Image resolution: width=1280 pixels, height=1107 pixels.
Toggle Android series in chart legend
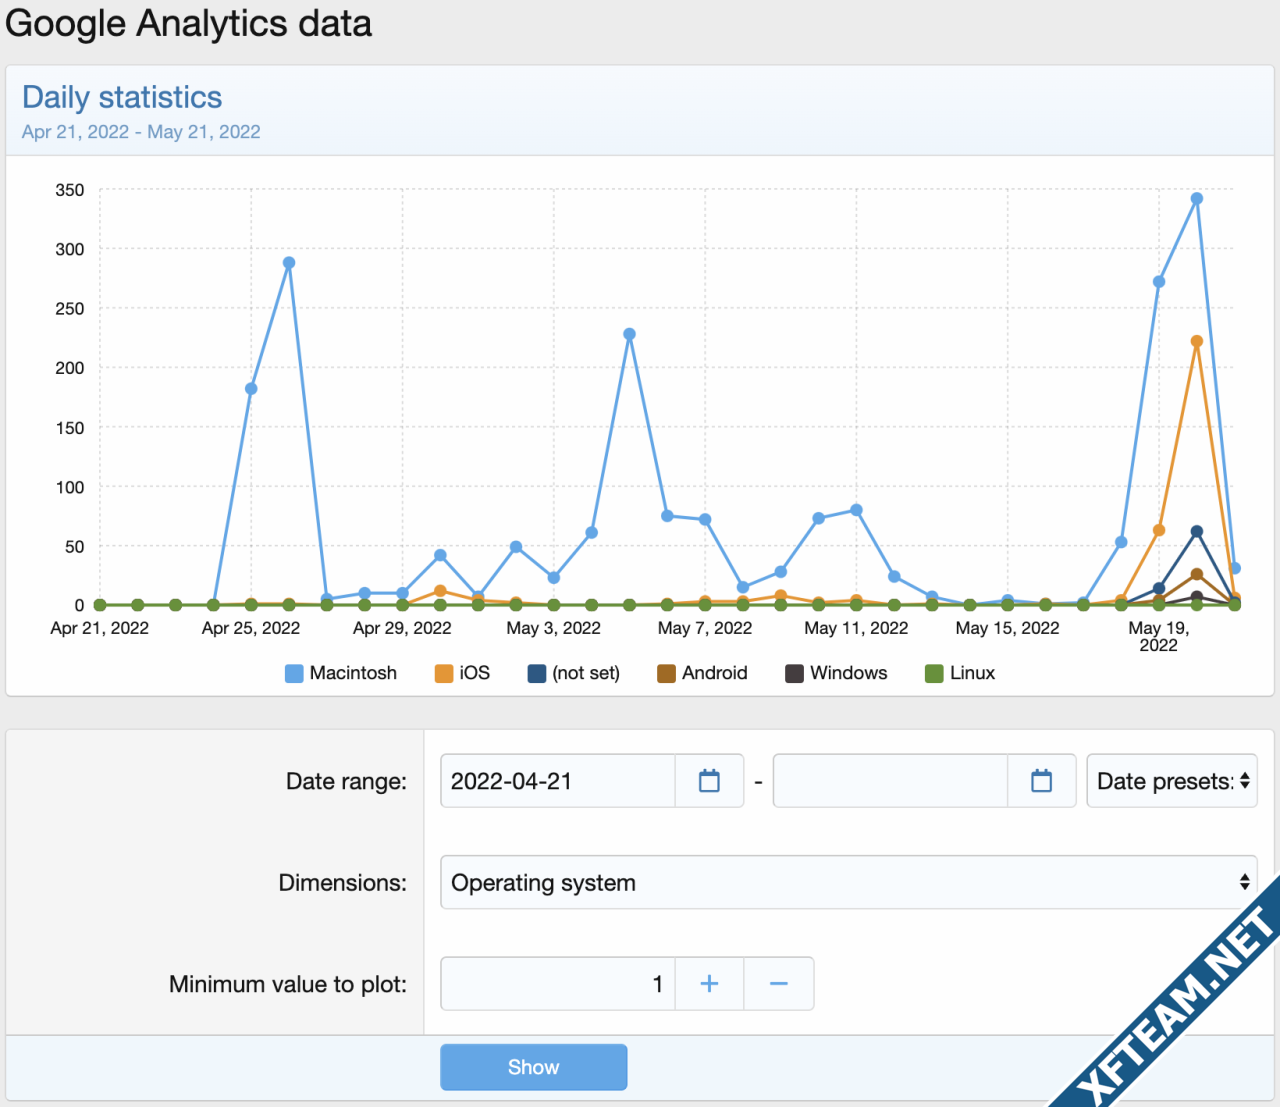pos(702,673)
